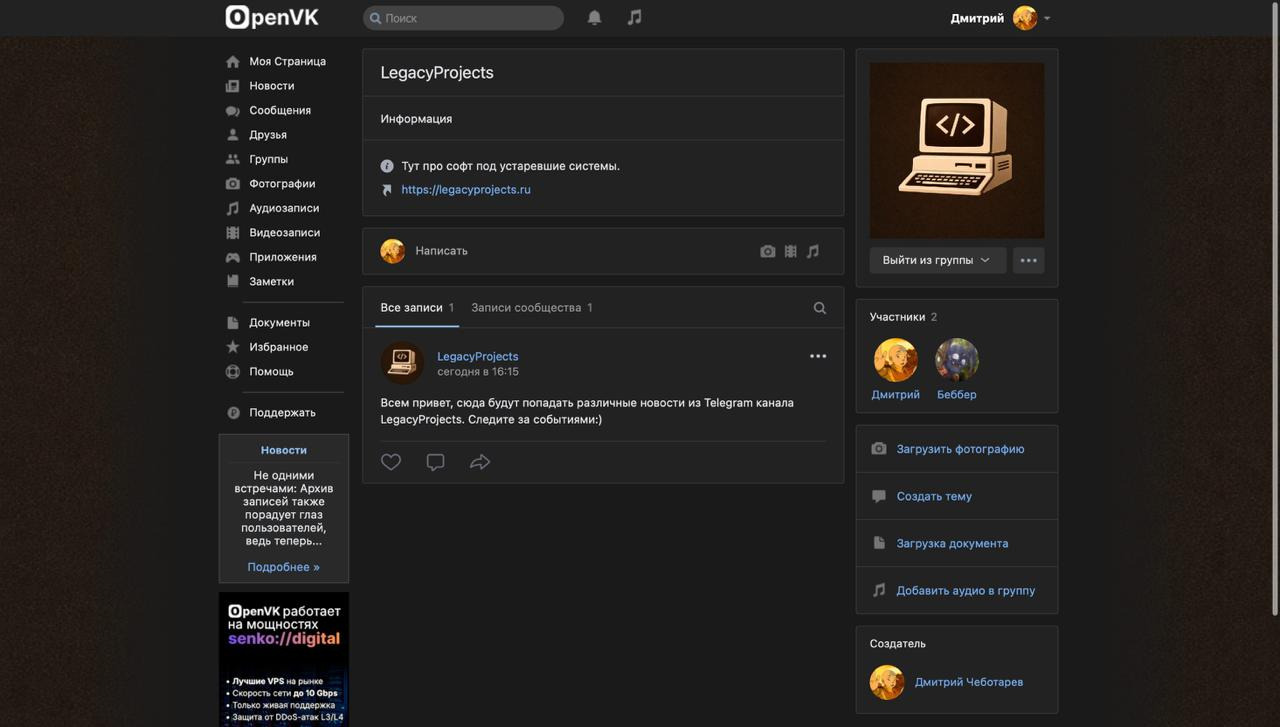The image size is (1280, 727).
Task: Open the LegacyProjects post author link
Action: coord(477,356)
